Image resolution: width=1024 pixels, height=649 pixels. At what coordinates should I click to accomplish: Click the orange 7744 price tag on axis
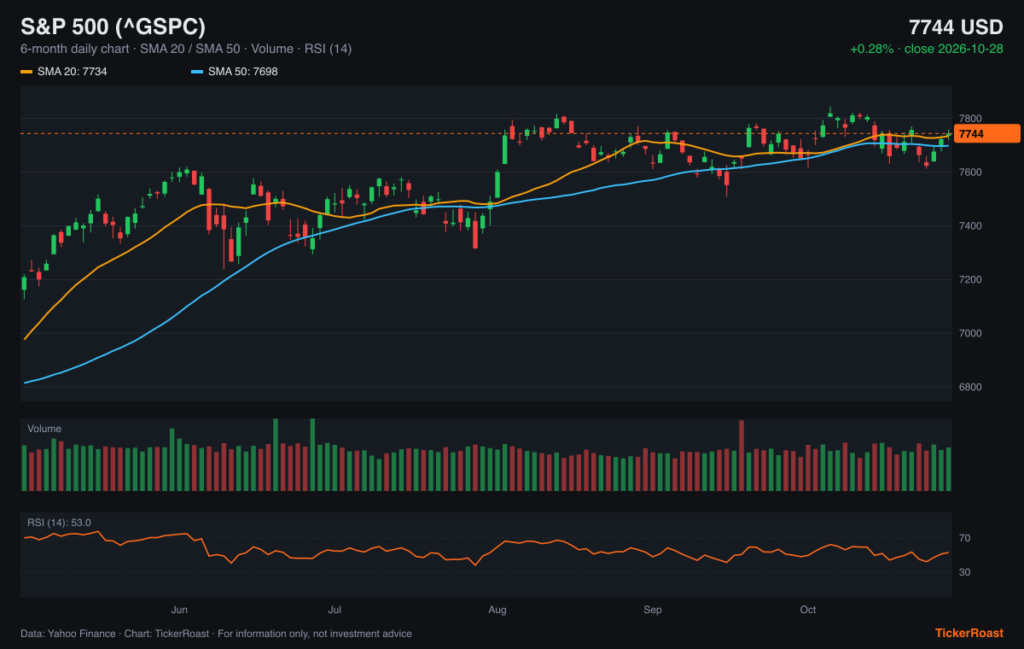987,134
